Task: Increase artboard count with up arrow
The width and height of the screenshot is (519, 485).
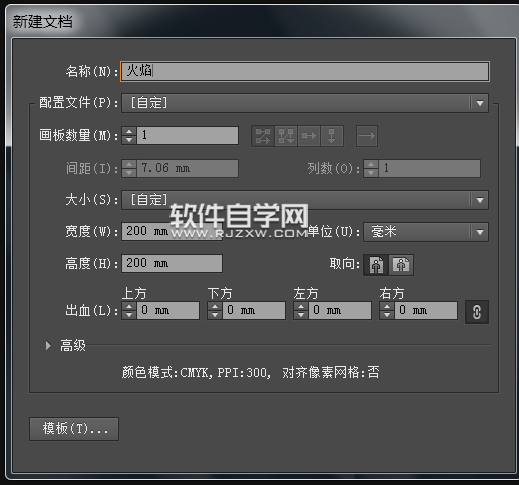Action: [x=129, y=131]
